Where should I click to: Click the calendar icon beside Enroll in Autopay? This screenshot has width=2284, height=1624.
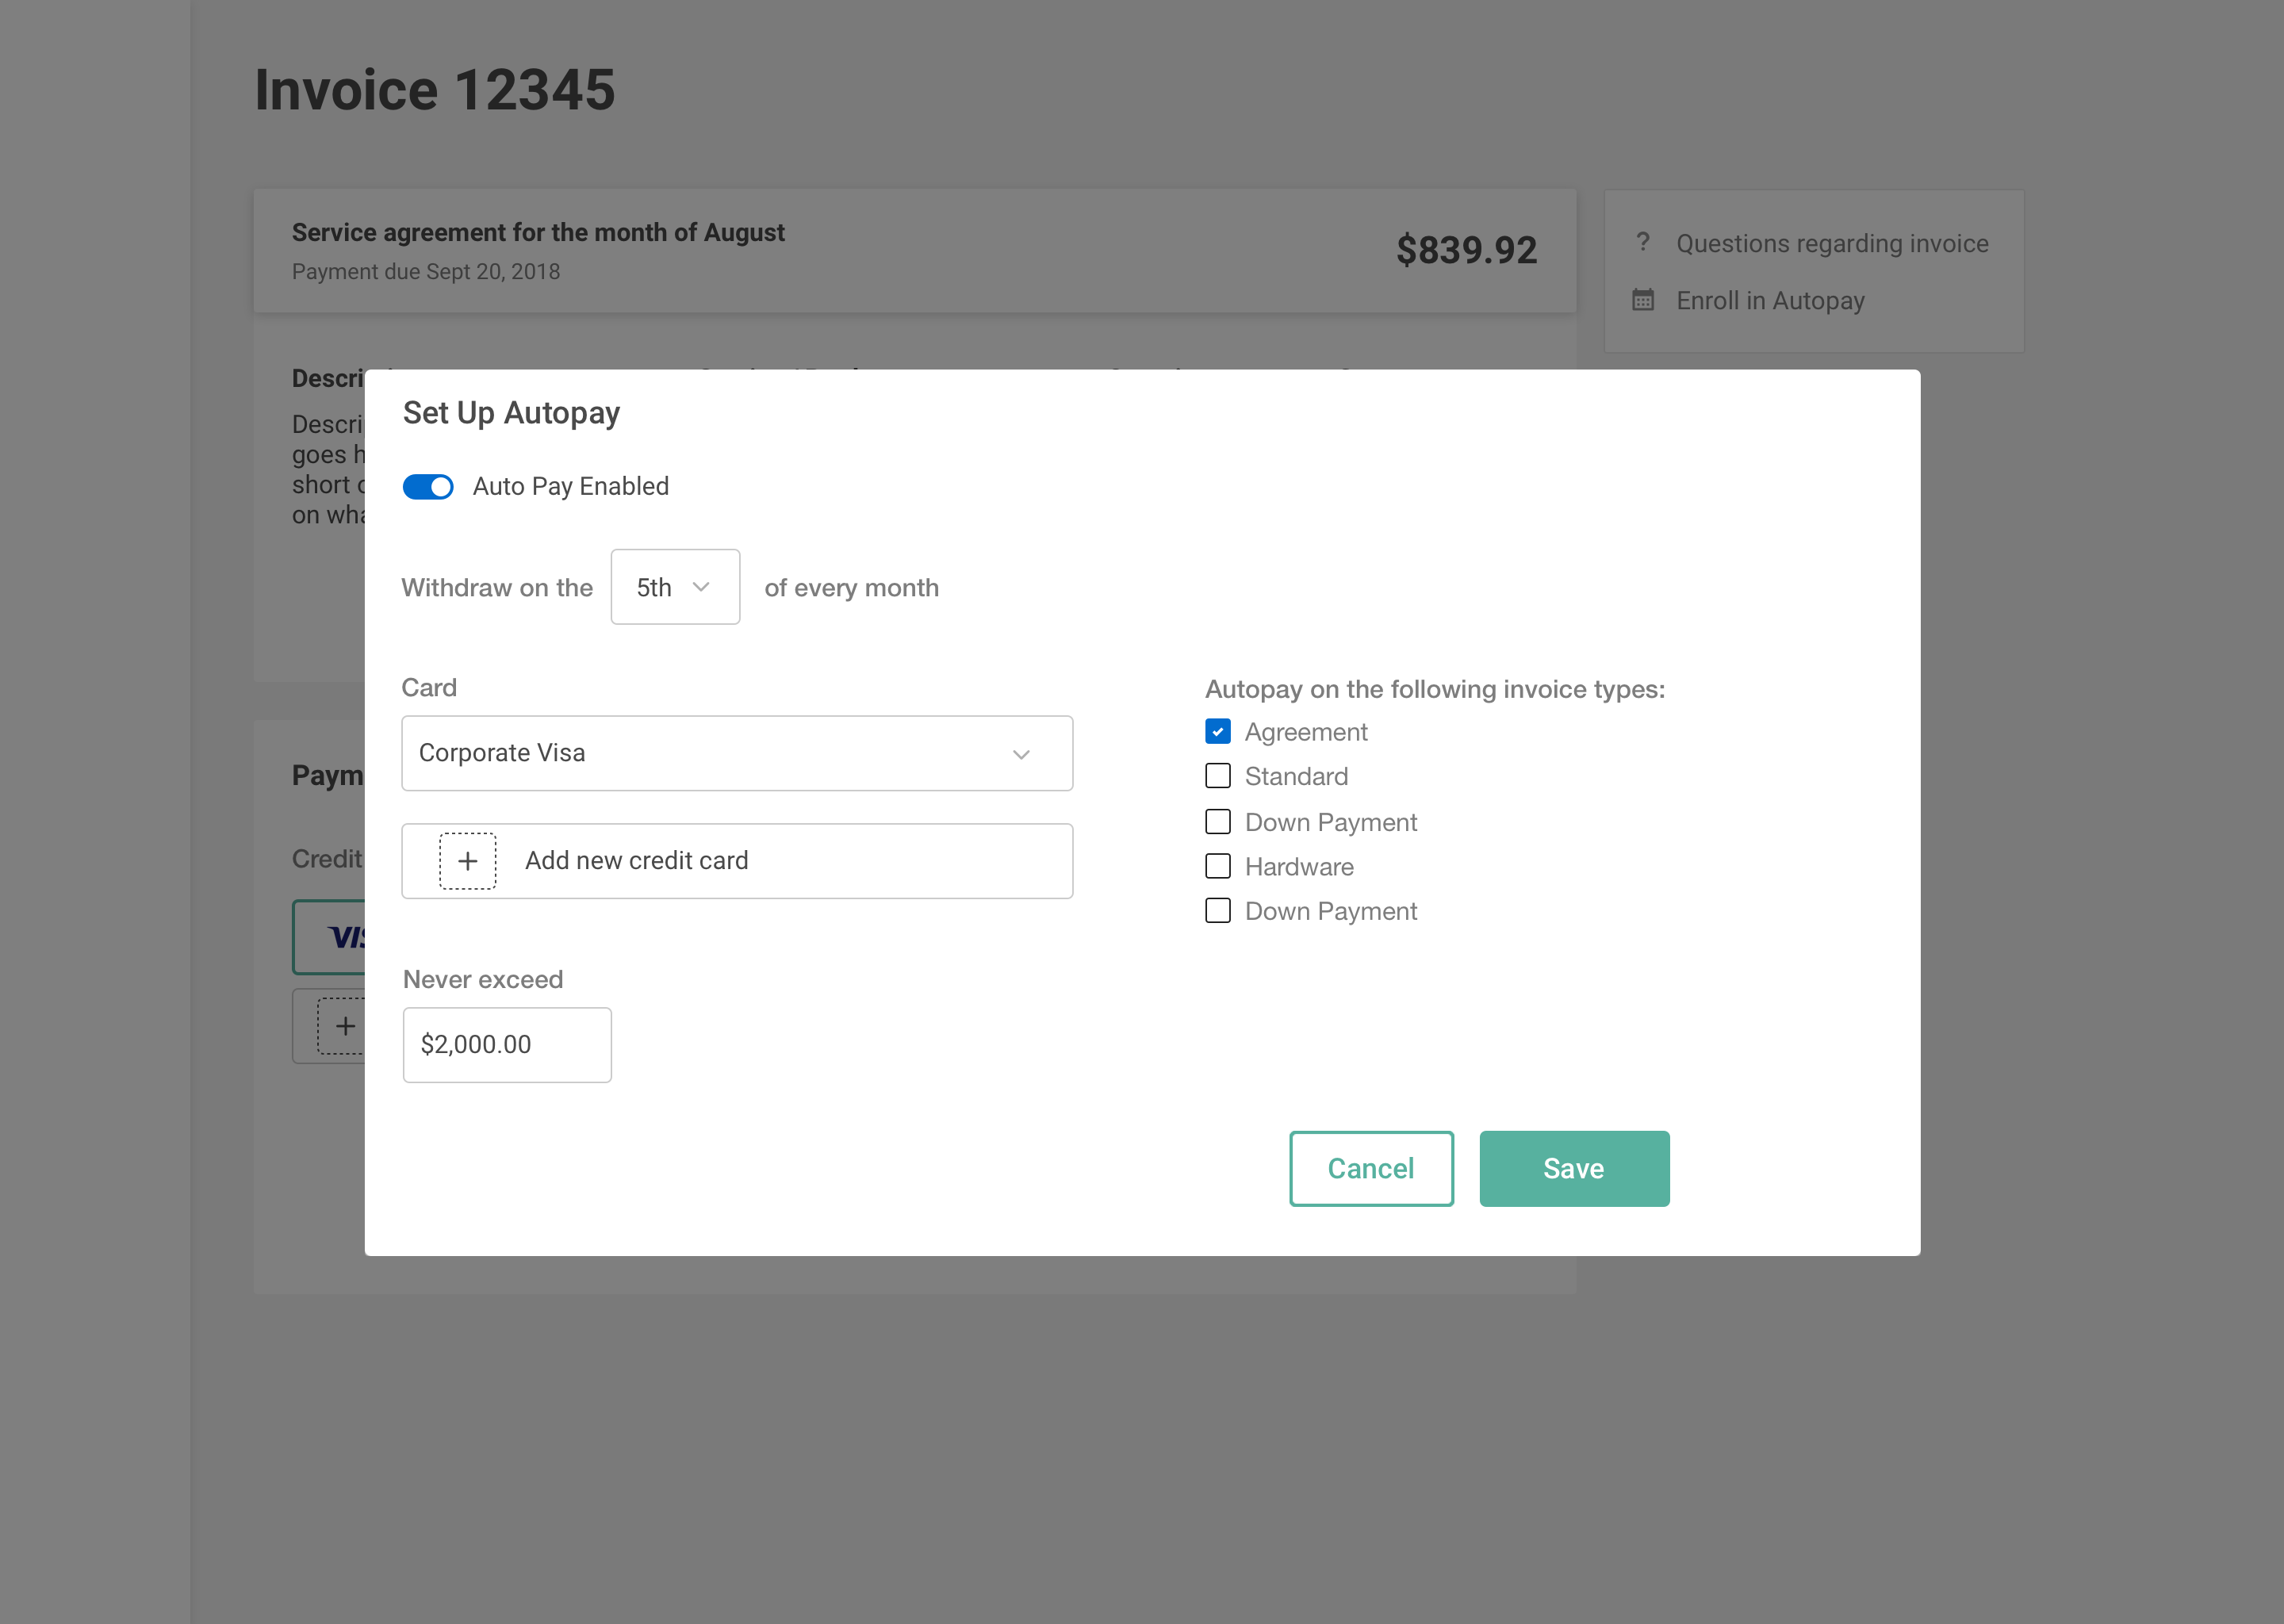click(1643, 300)
